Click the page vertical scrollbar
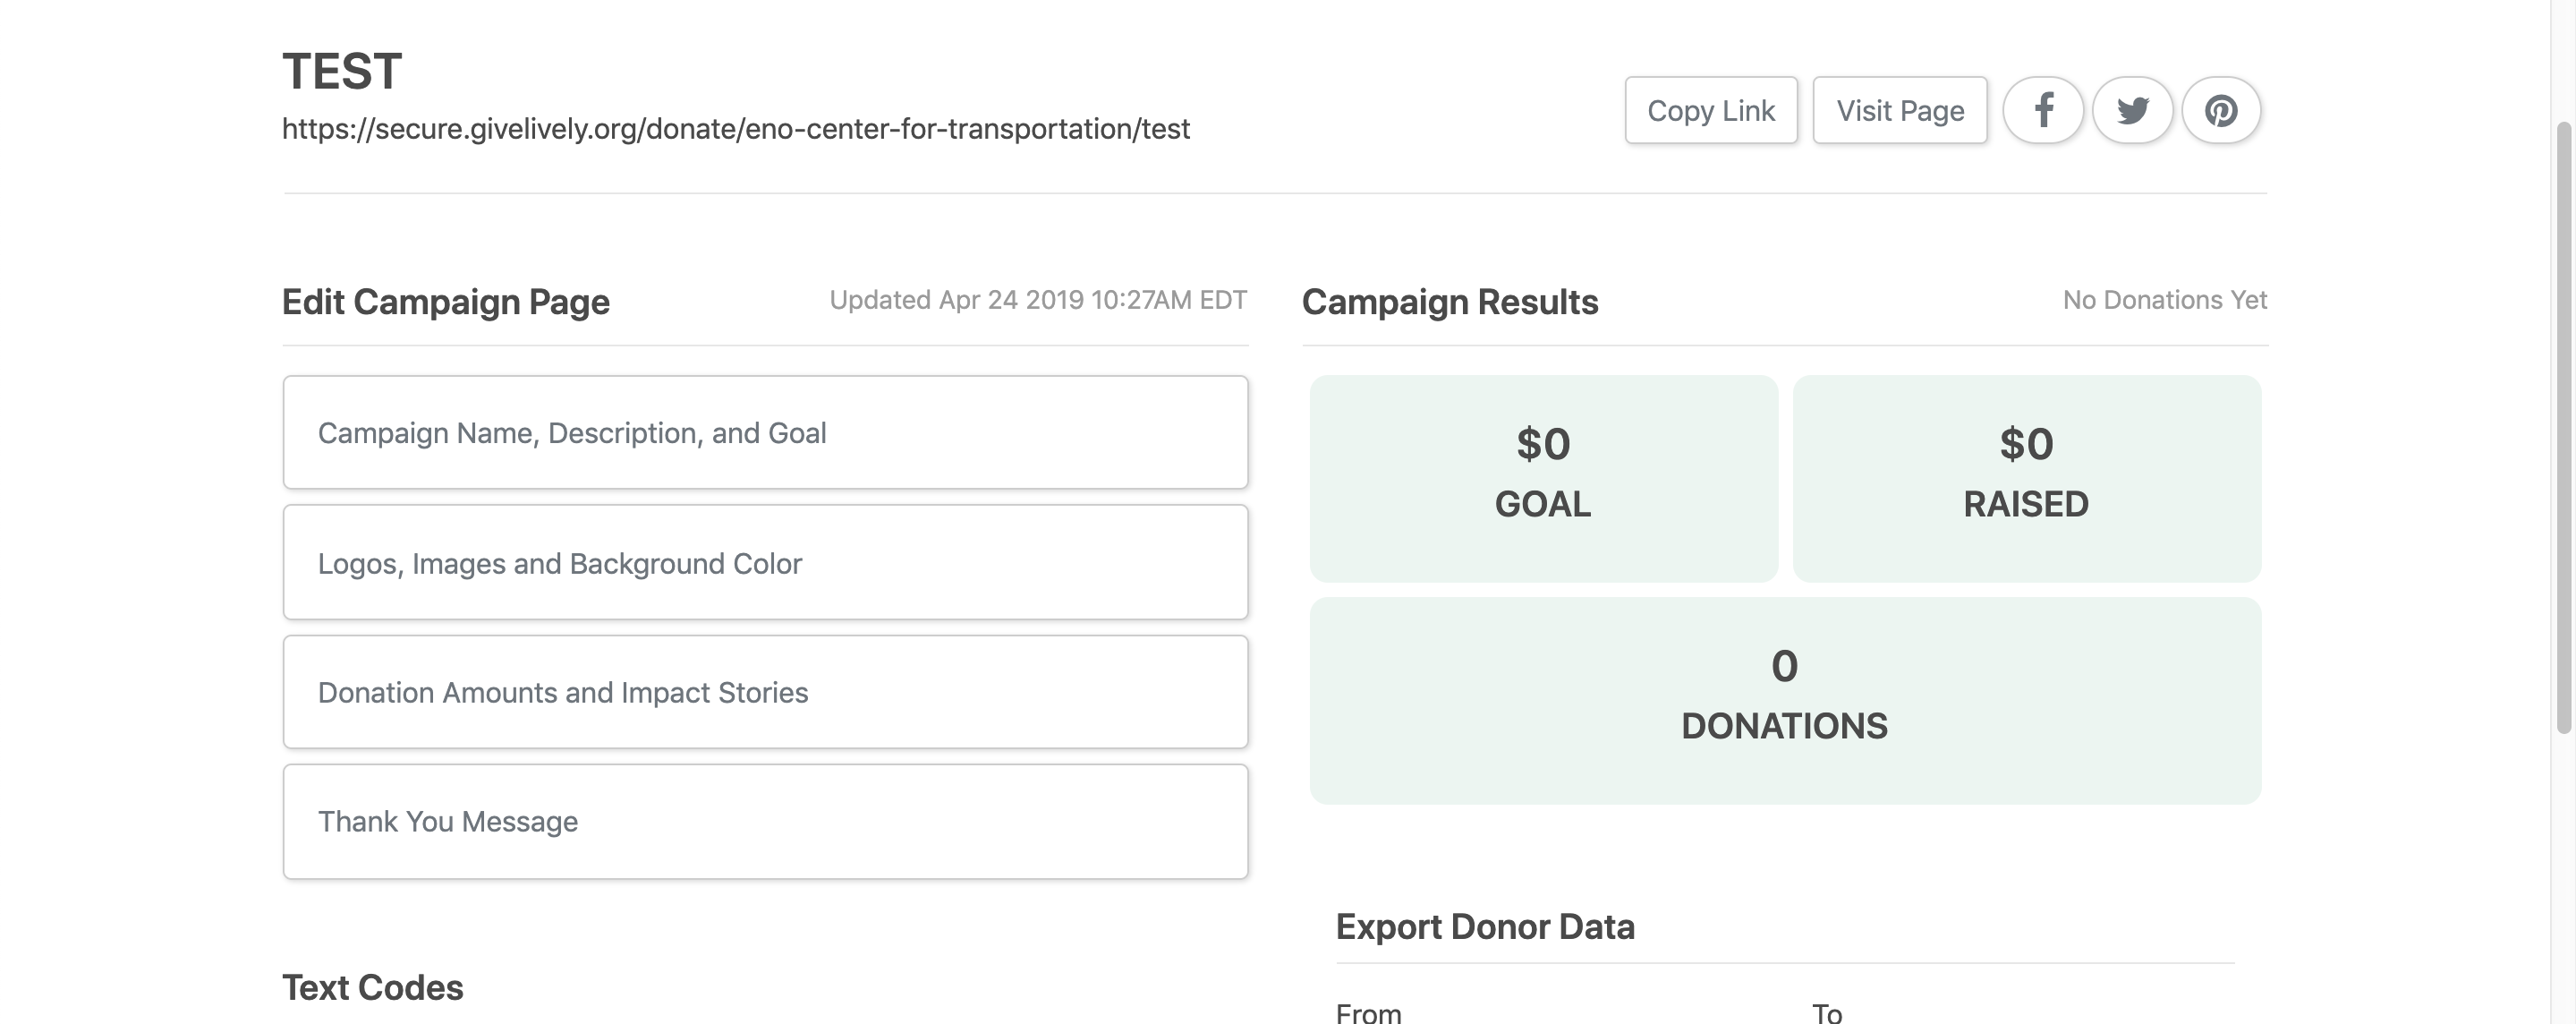The width and height of the screenshot is (2576, 1024). coord(2563,428)
